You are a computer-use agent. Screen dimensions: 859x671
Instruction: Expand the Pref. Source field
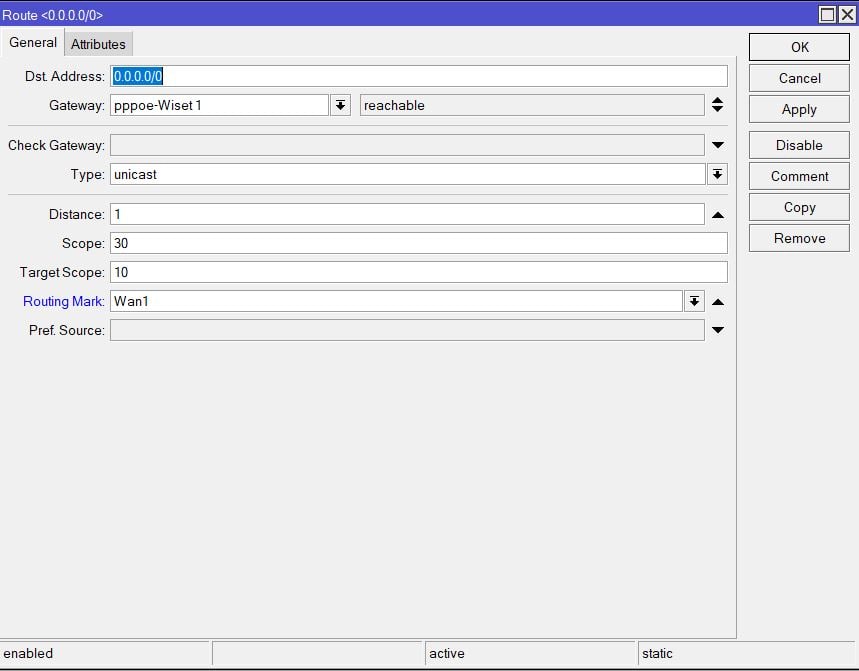click(x=718, y=330)
